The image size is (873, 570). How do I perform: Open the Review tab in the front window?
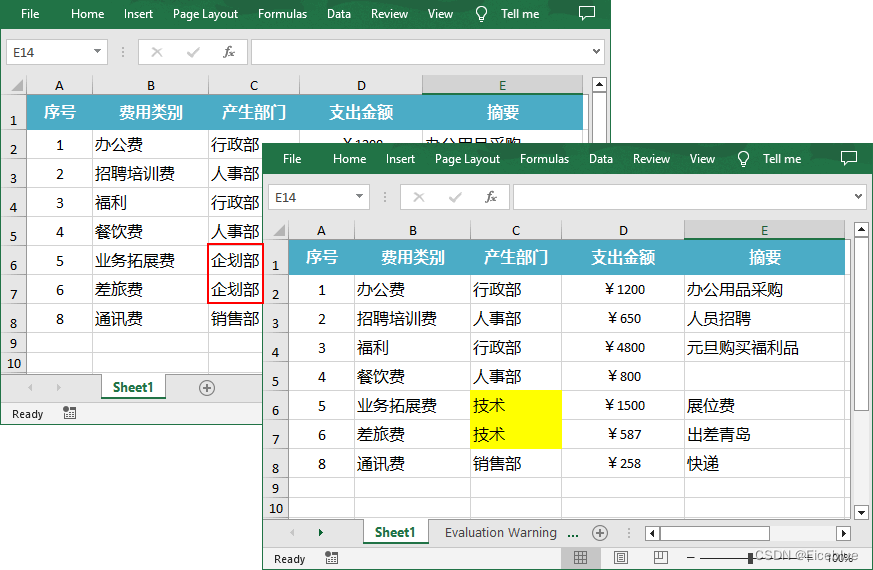[x=651, y=159]
